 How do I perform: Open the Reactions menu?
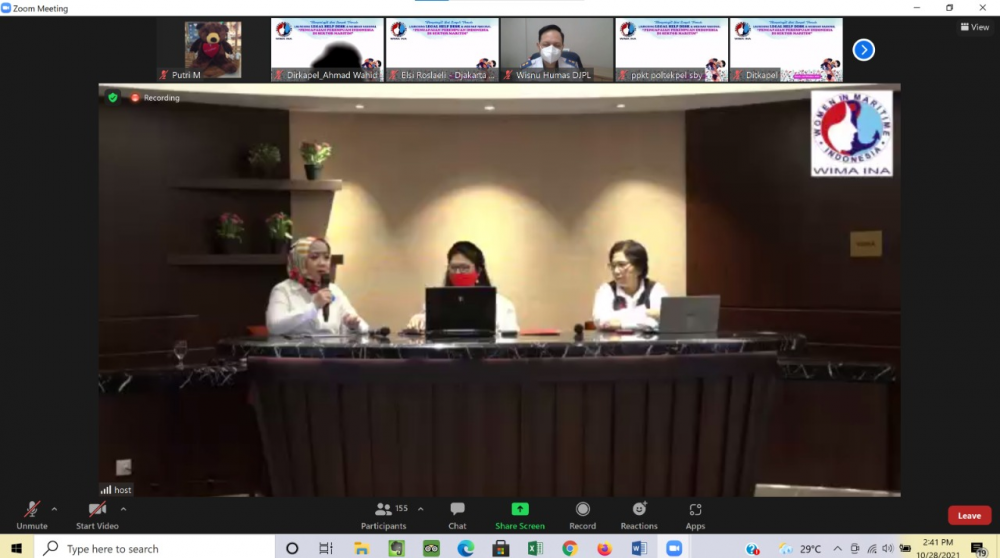[639, 515]
